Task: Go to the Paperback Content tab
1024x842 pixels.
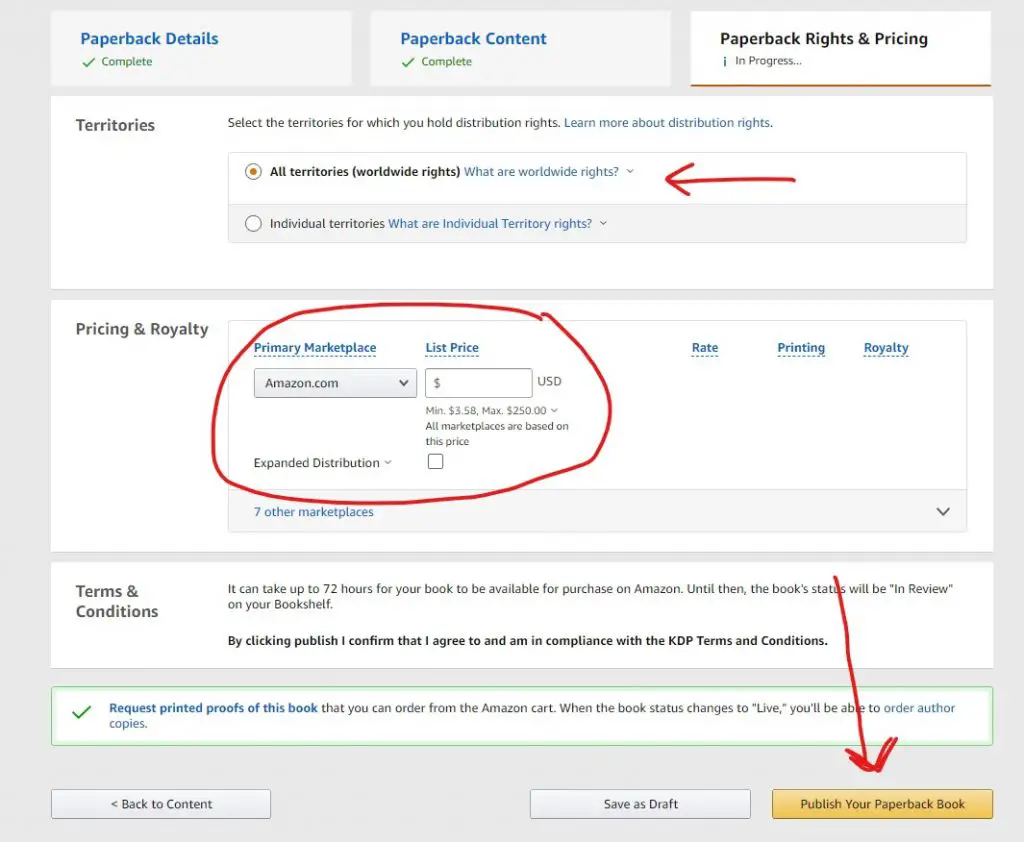Action: (473, 39)
